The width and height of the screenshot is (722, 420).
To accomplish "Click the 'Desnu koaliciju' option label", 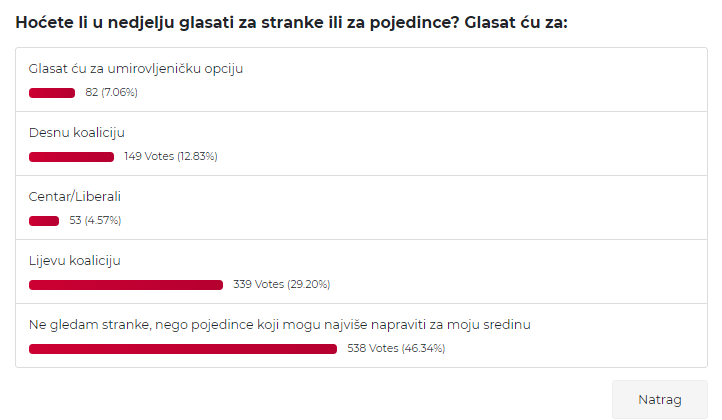I will pyautogui.click(x=76, y=133).
